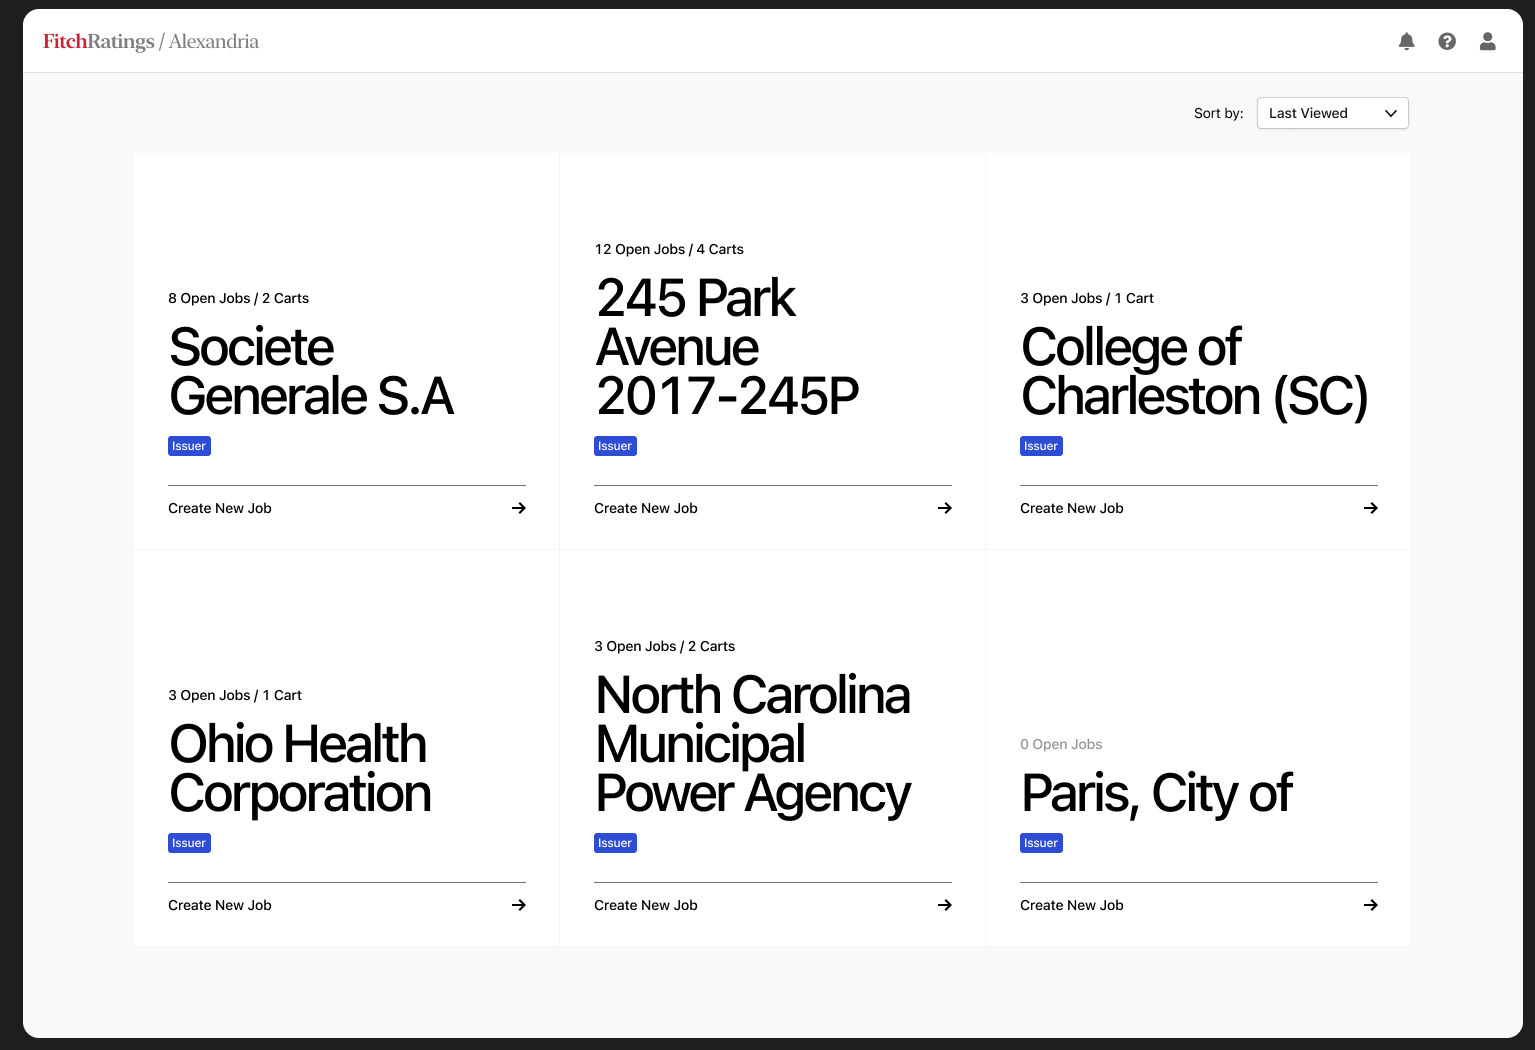Screen dimensions: 1535x1050
Task: Click the arrow icon on College of Charleston card
Action: click(x=1371, y=508)
